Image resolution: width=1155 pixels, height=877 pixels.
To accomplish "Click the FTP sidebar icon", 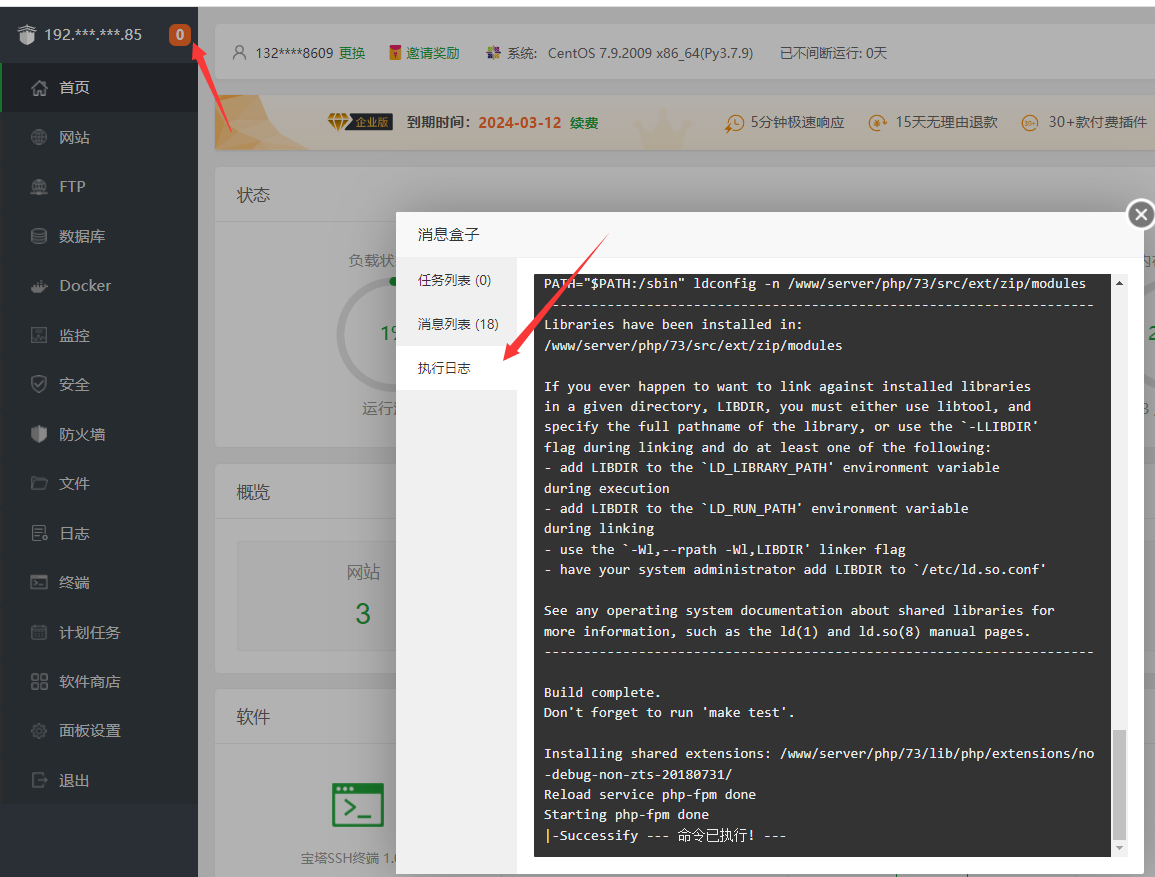I will tap(39, 186).
